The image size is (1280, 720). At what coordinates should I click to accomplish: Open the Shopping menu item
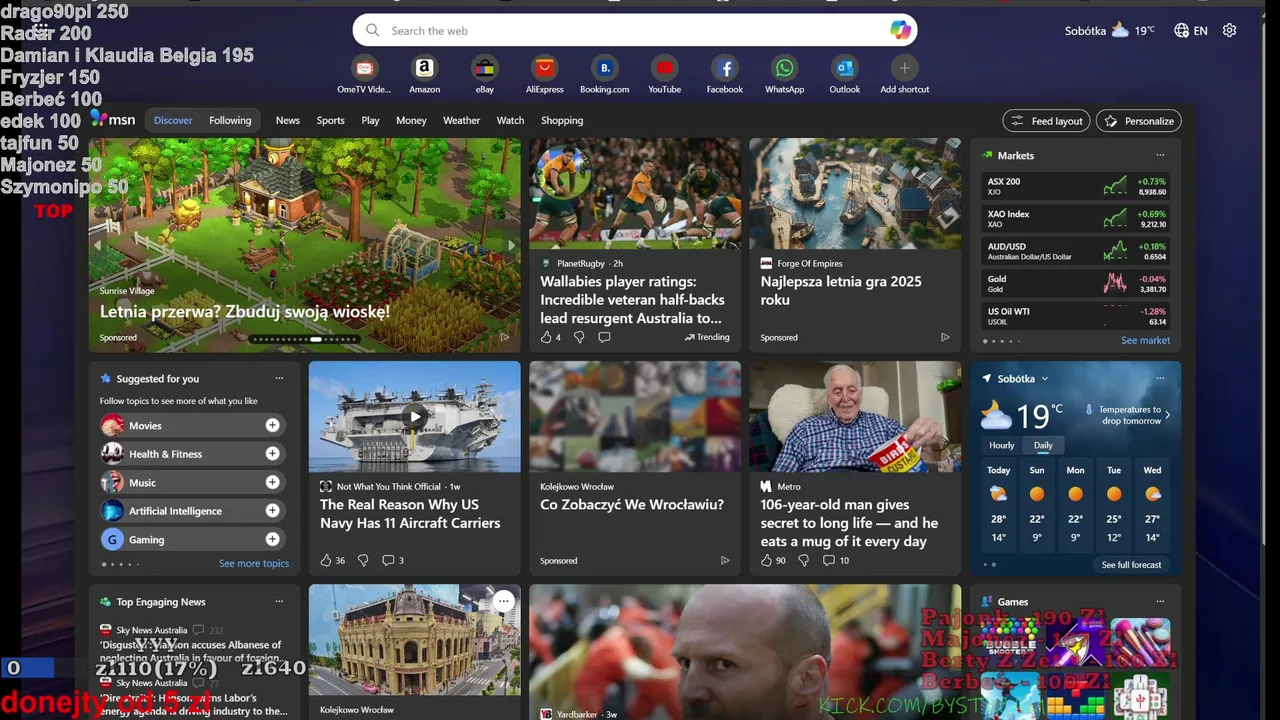coord(562,120)
